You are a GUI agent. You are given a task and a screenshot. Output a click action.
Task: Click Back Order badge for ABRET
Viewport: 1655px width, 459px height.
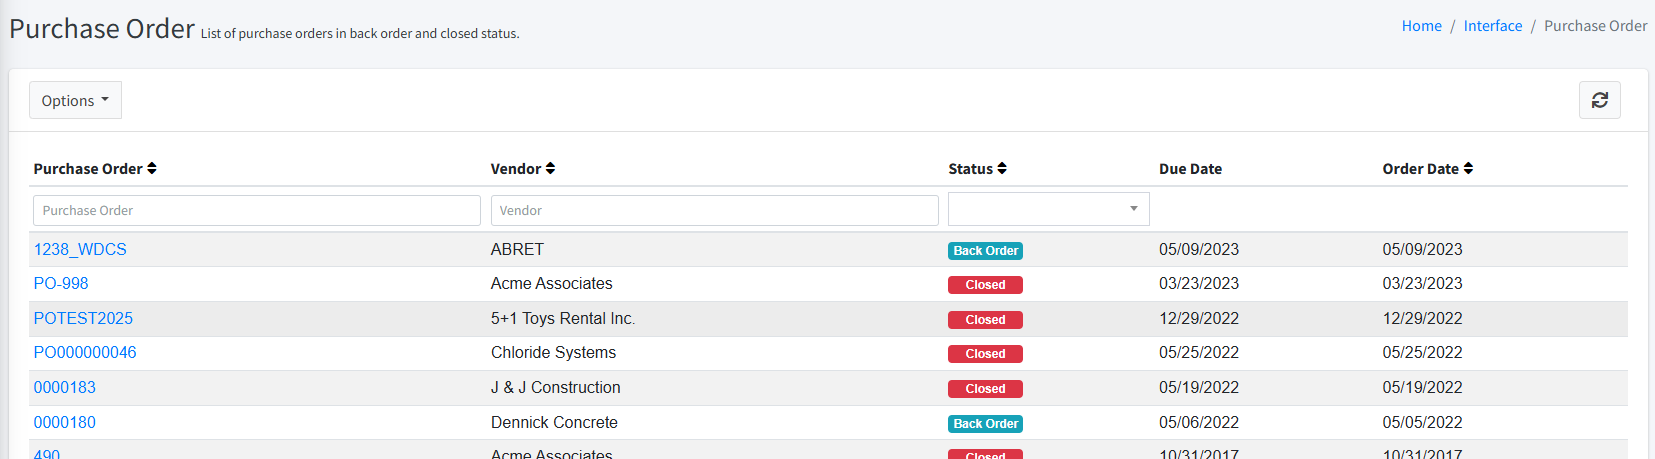tap(985, 251)
